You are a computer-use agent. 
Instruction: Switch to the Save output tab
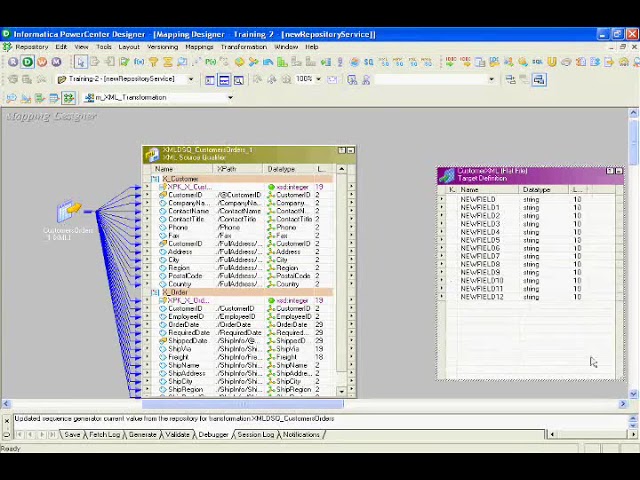coord(72,435)
